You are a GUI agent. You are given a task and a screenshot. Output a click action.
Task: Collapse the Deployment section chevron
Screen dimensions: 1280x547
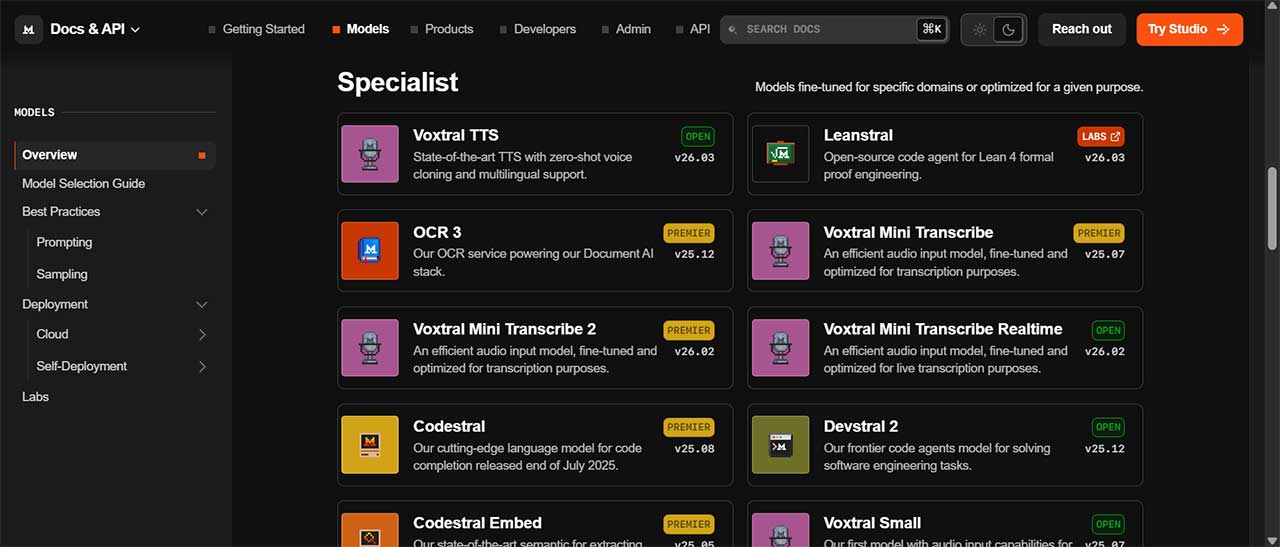point(202,304)
